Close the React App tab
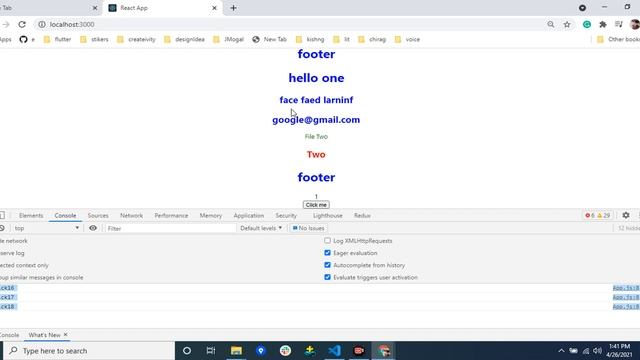Image resolution: width=640 pixels, height=360 pixels. [x=214, y=8]
